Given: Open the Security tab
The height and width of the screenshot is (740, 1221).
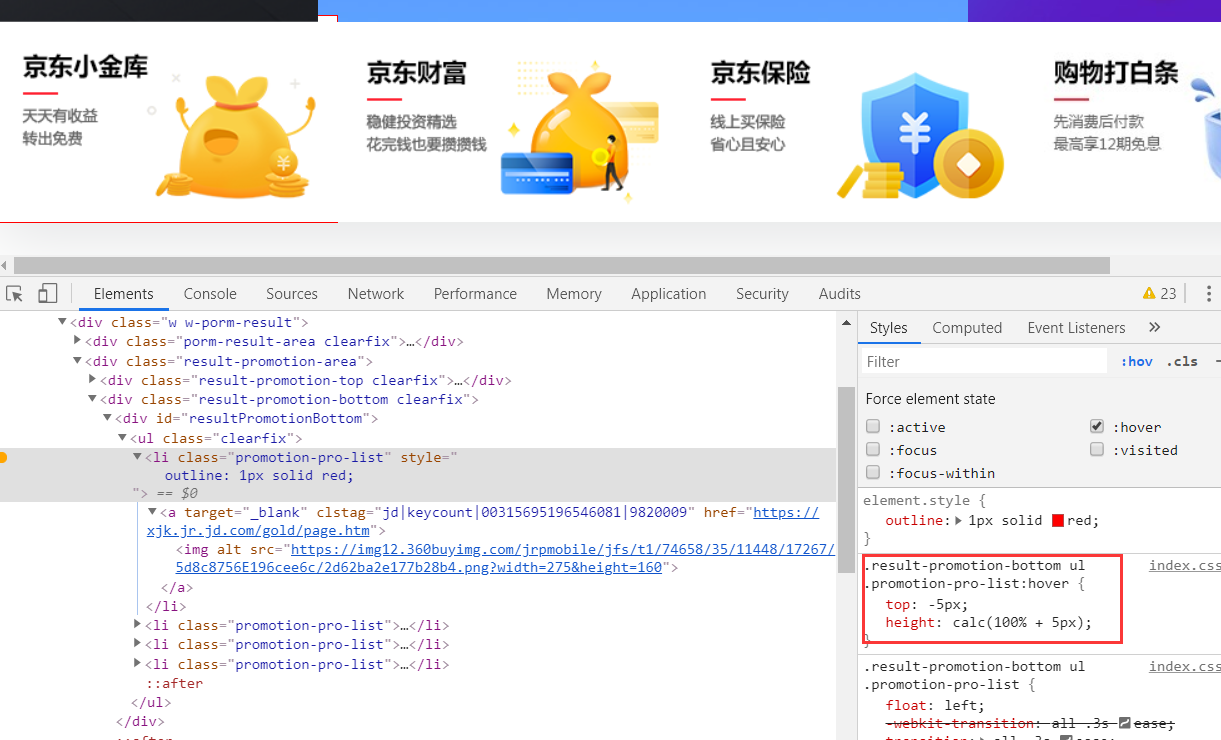Looking at the screenshot, I should (x=762, y=294).
